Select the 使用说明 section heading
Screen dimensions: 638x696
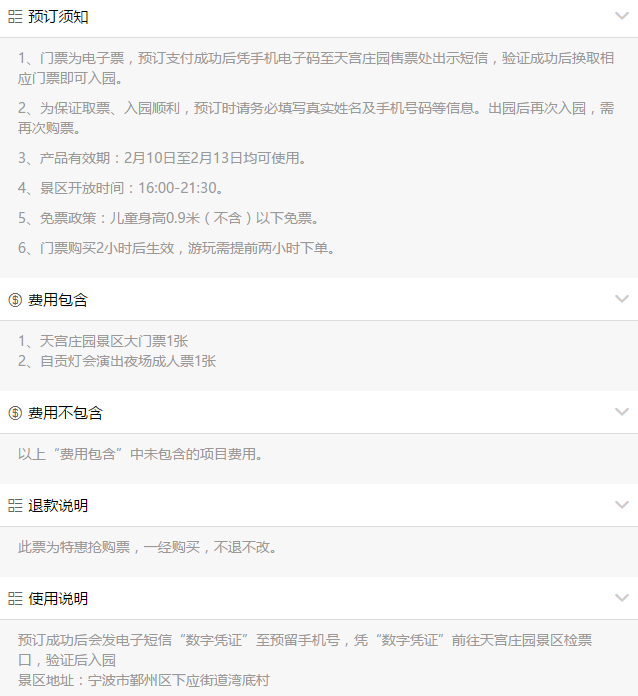pos(58,599)
